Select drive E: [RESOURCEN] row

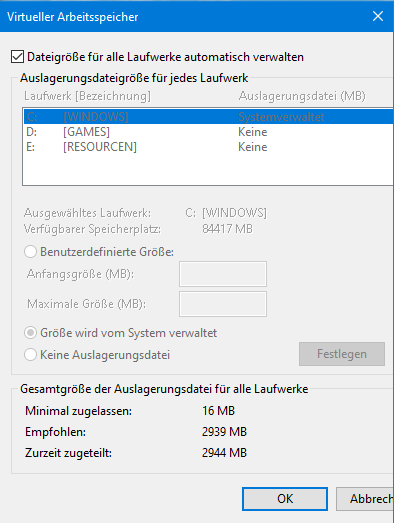tap(209, 147)
